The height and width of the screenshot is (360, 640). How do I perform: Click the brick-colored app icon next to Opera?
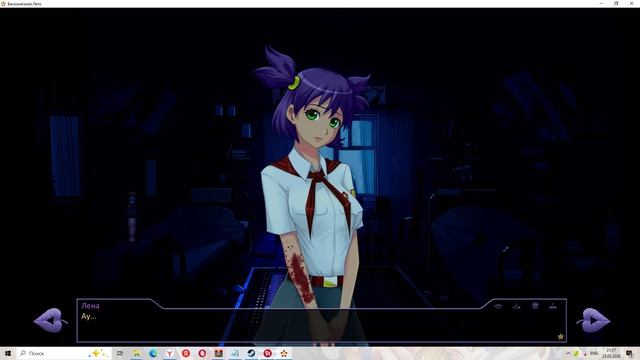point(218,353)
